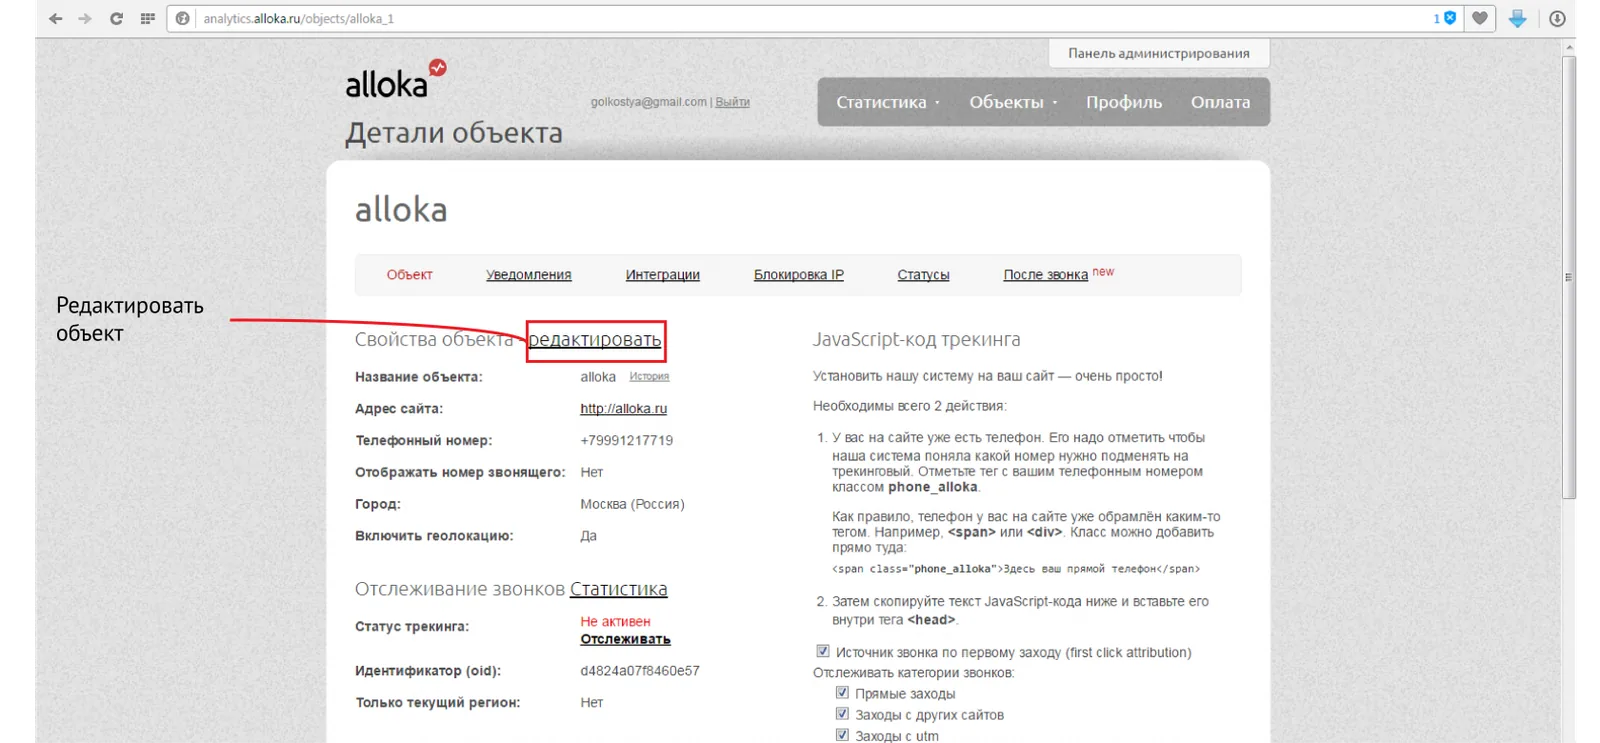Click the 'Не активен' status text
This screenshot has width=1600, height=743.
tap(615, 621)
